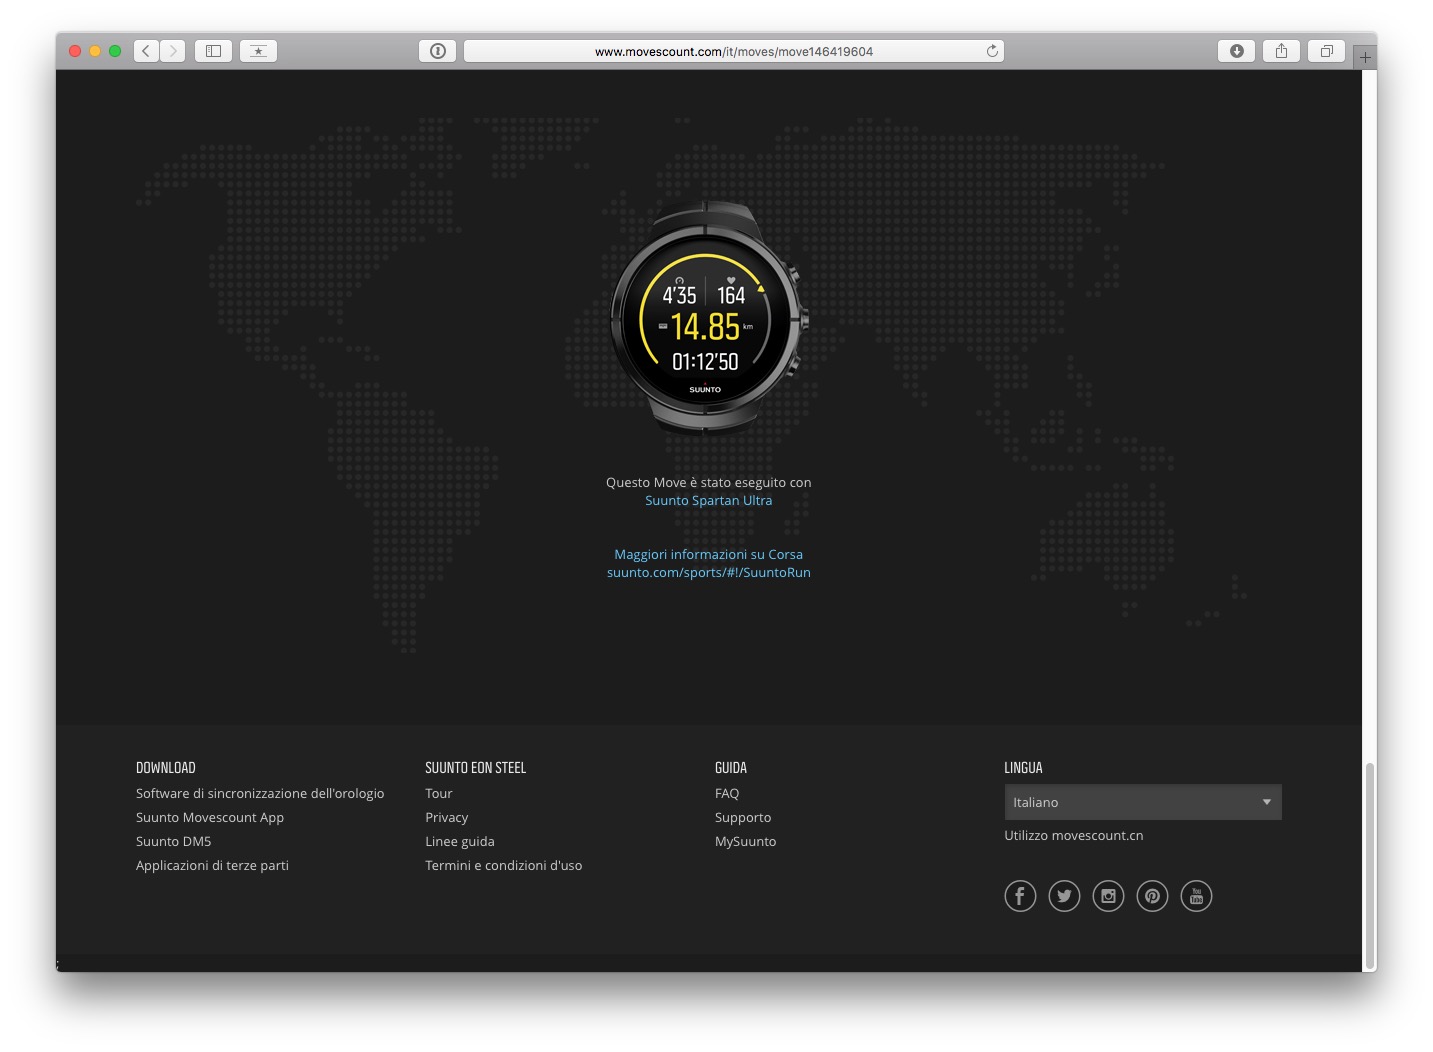
Task: Focus the movescount.com address bar
Action: coord(734,51)
